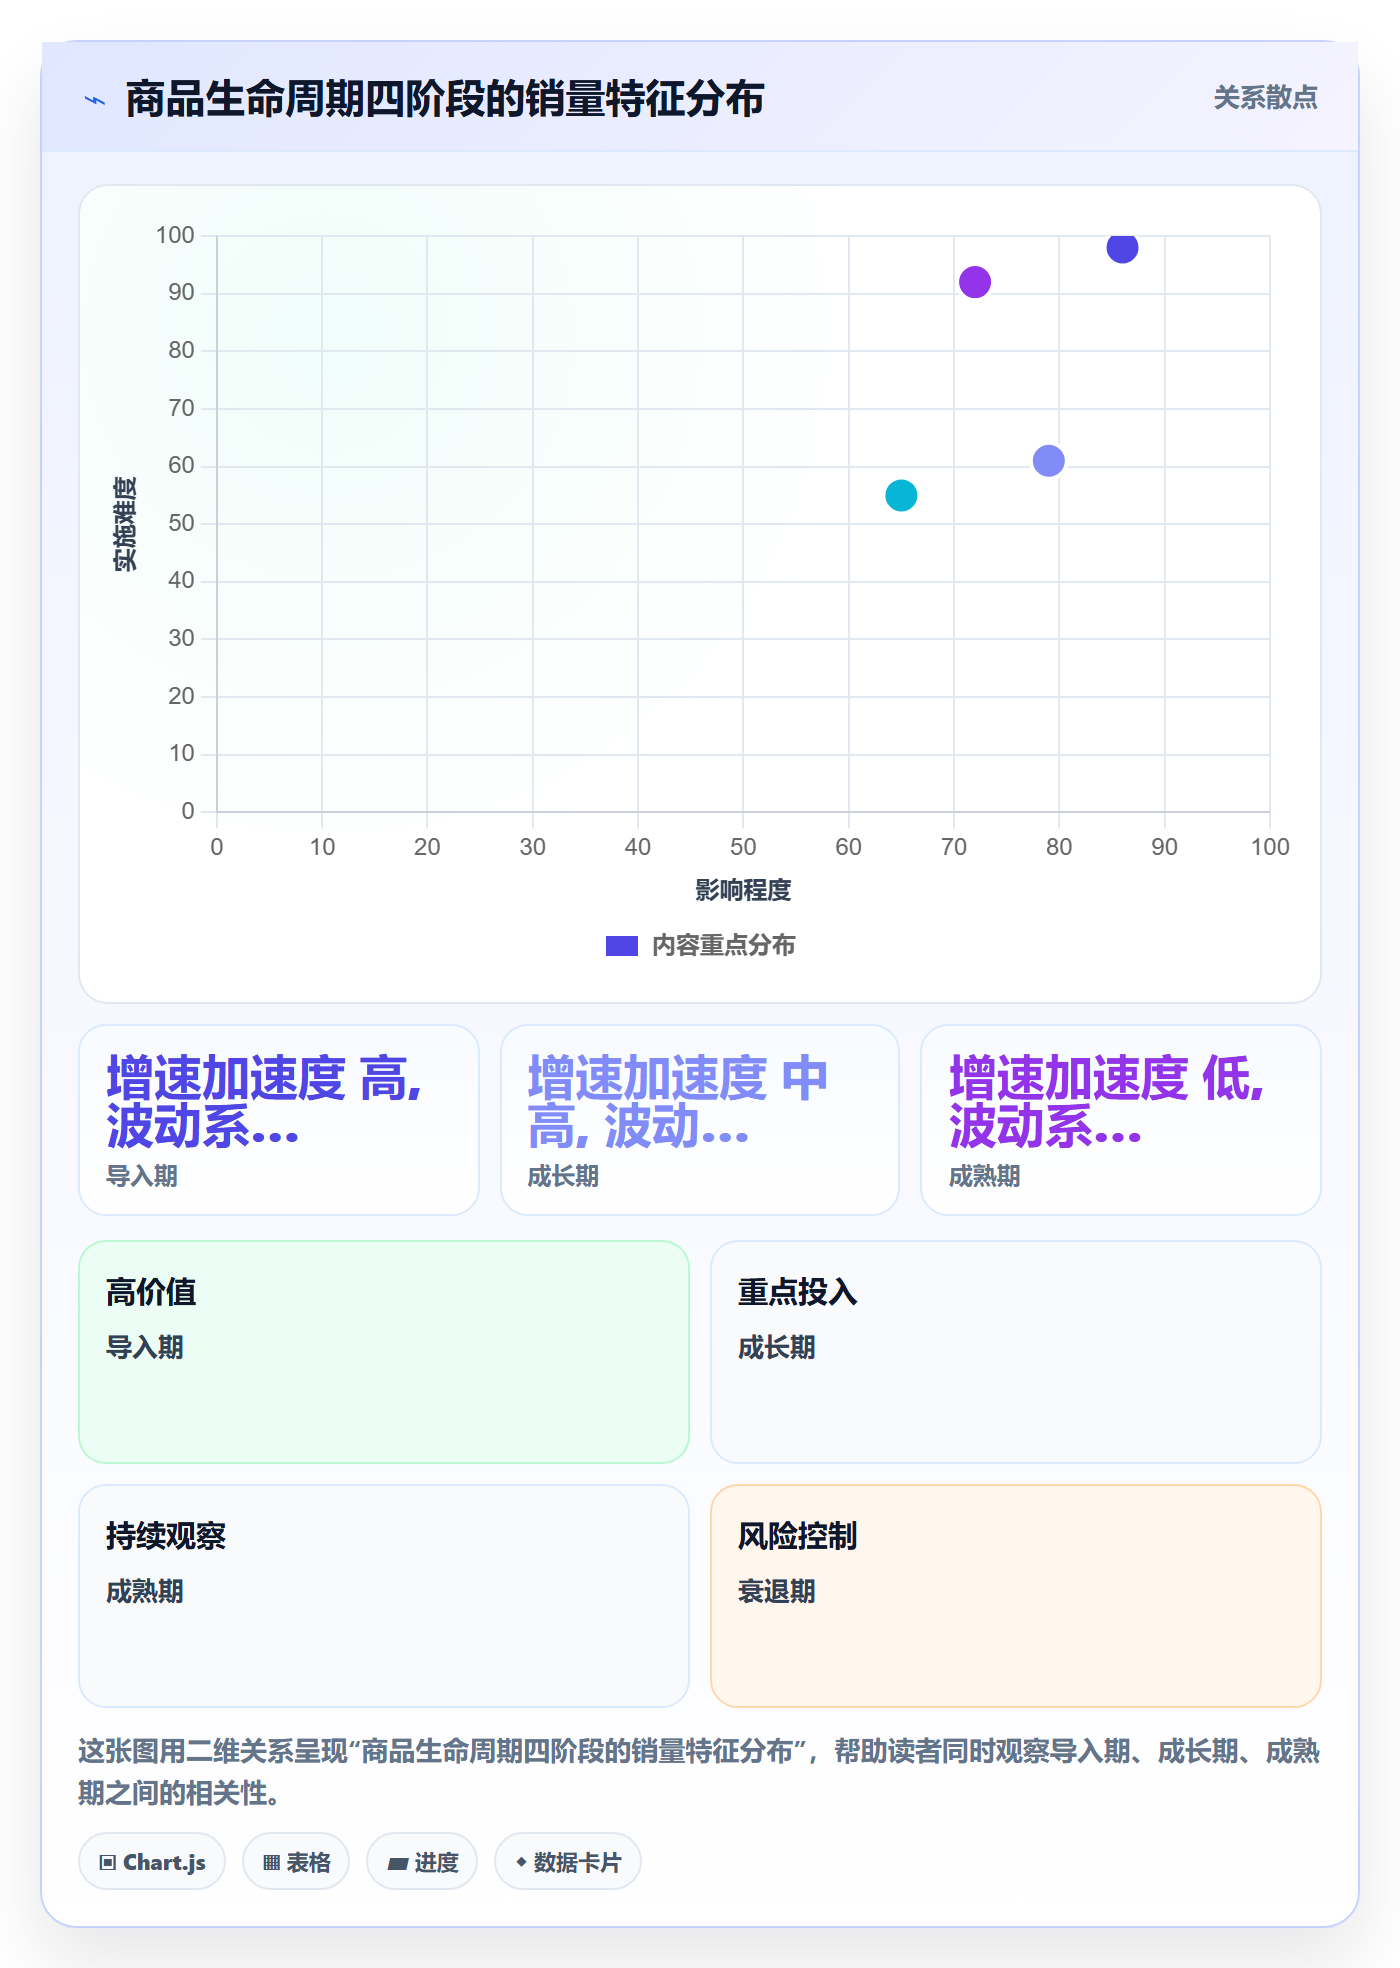1400x1968 pixels.
Task: Select the green 高价值 quadrant card
Action: point(384,1352)
